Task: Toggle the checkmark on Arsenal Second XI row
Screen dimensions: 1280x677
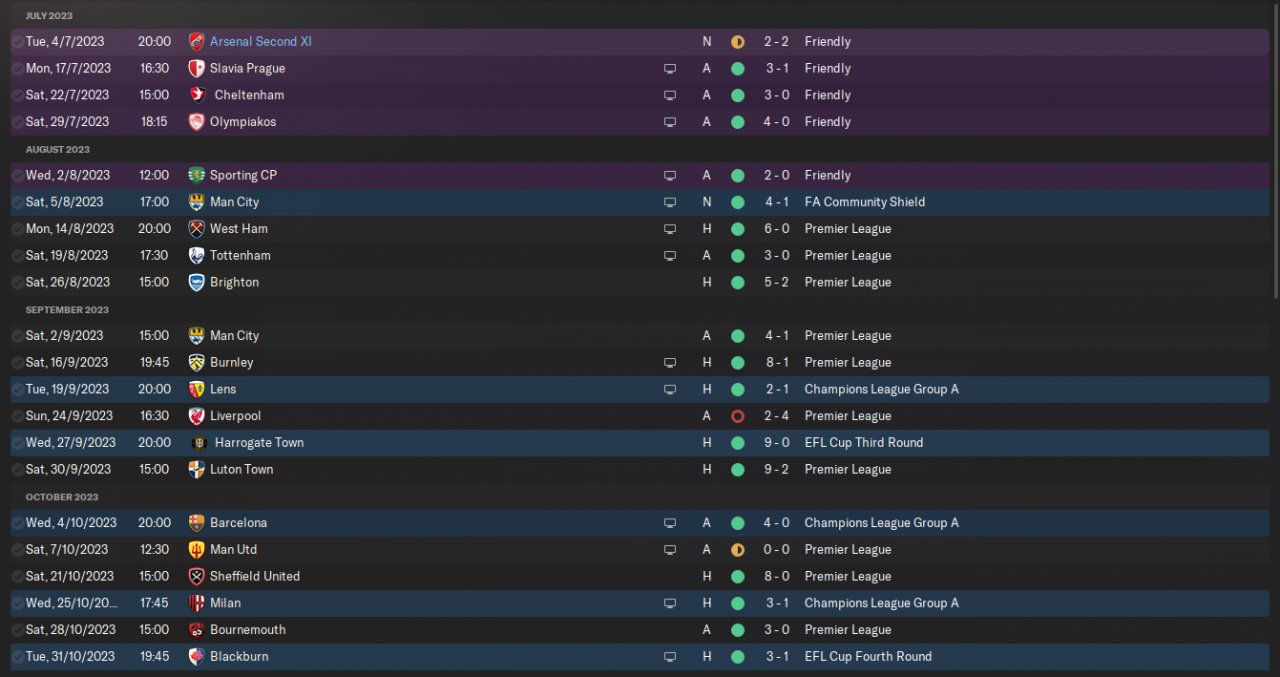Action: coord(17,42)
